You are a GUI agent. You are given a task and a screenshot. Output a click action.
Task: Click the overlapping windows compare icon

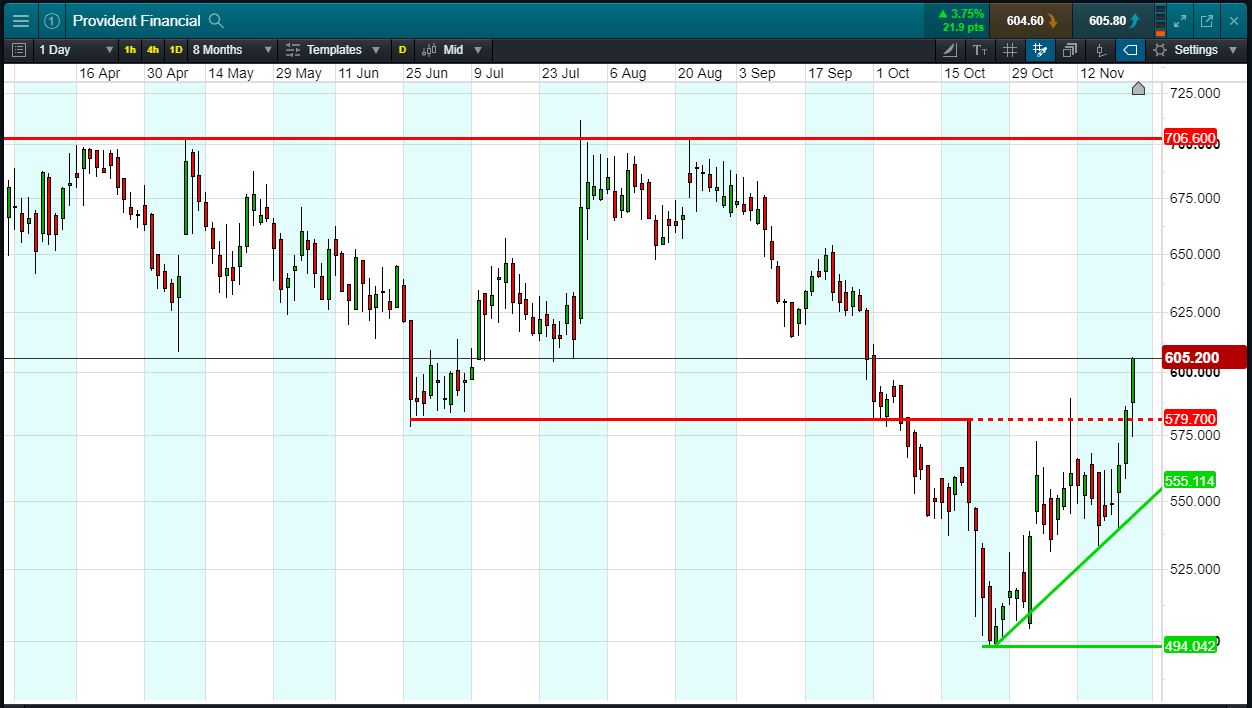click(x=1070, y=49)
